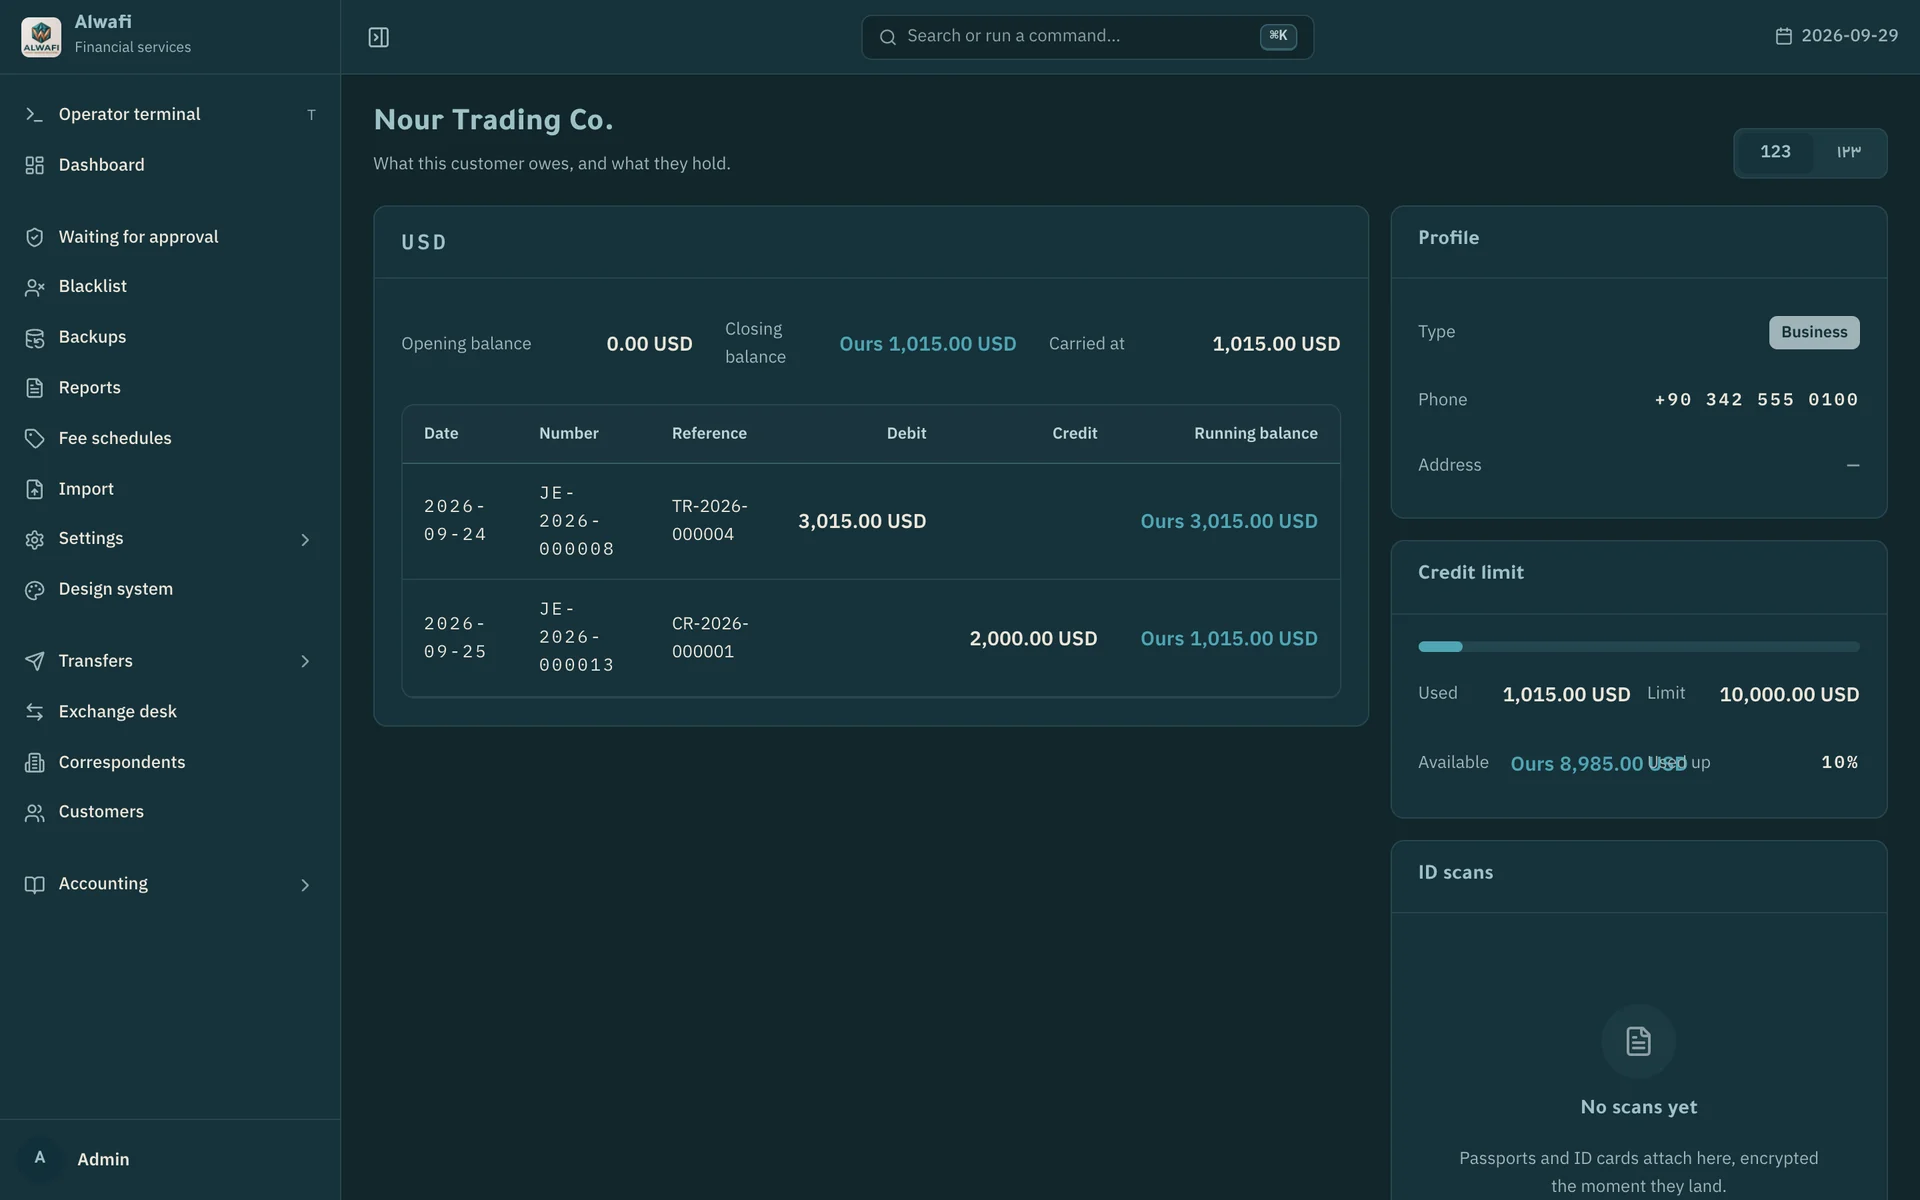Click the Reports document icon
This screenshot has width=1920, height=1200.
pyautogui.click(x=34, y=388)
